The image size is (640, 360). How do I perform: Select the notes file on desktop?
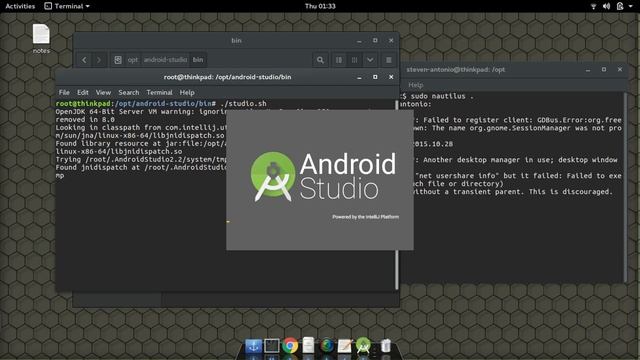pos(41,39)
